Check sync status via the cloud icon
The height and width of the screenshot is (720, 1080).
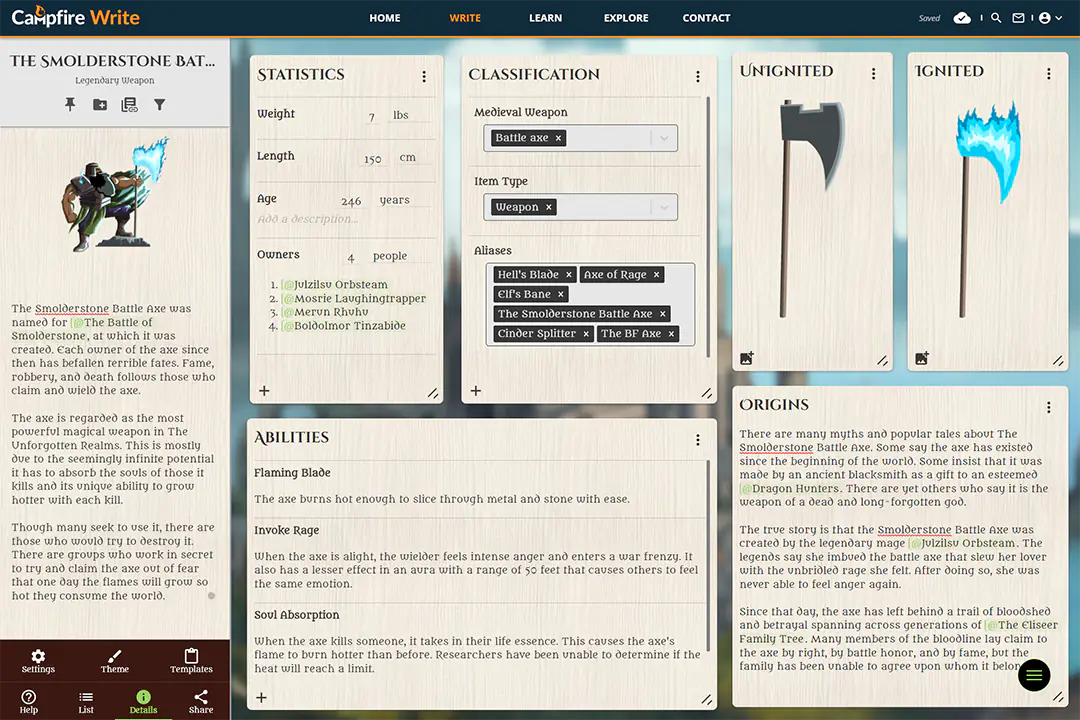[x=961, y=17]
